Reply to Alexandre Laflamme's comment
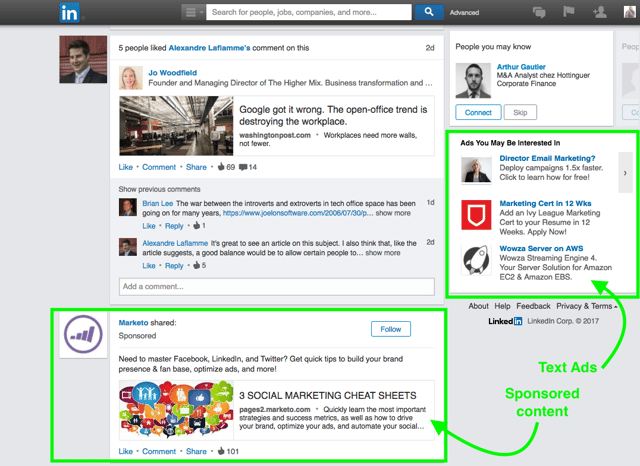Image resolution: width=640 pixels, height=466 pixels. [174, 266]
